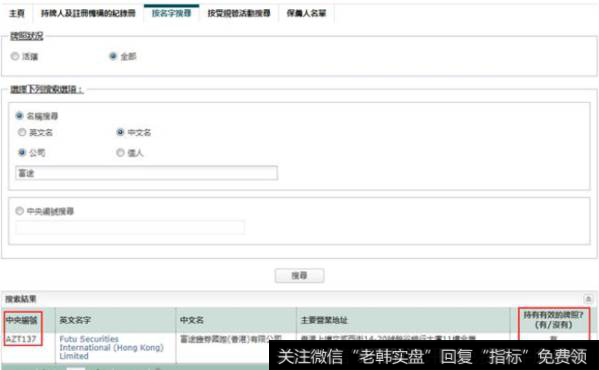
Task: Select the 全部 licence status radio button
Action: pos(113,57)
